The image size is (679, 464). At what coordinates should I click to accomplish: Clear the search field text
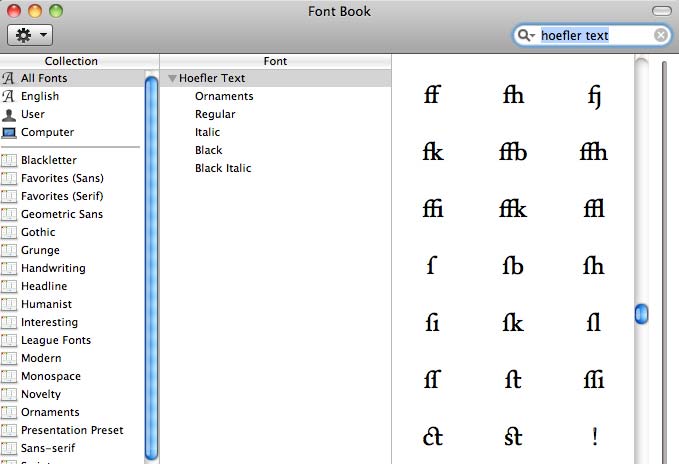click(x=660, y=35)
